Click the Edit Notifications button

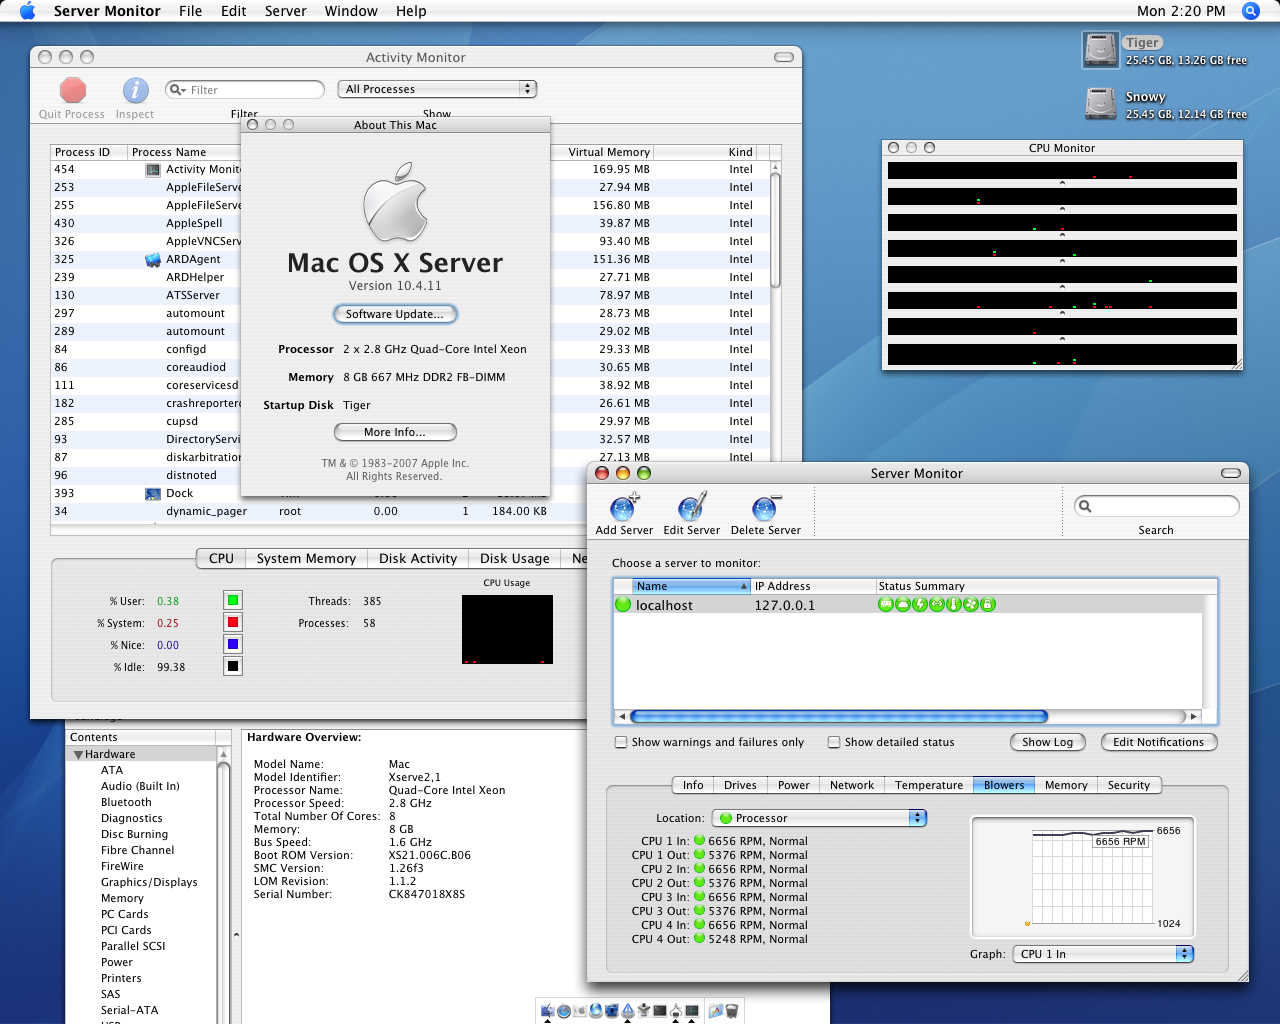[1158, 742]
